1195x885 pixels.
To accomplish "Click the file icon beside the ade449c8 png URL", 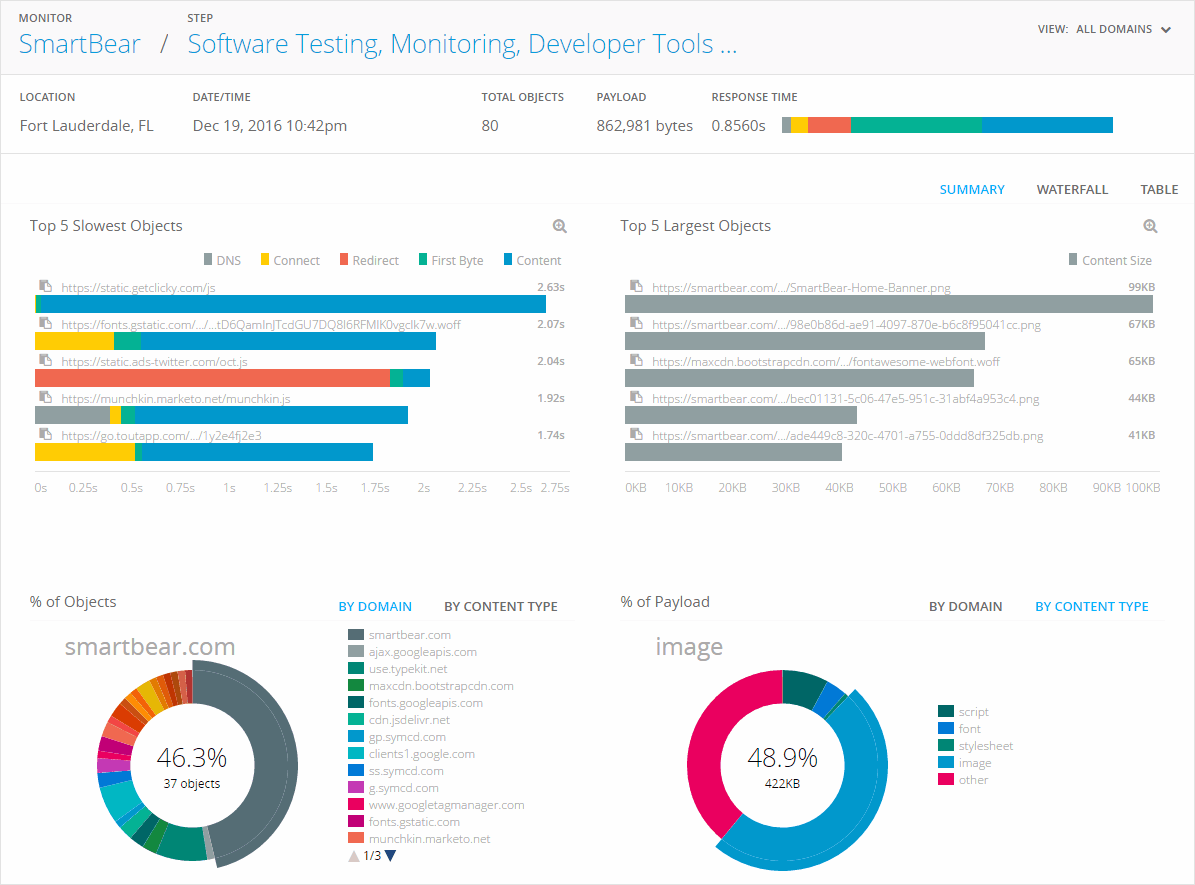I will pyautogui.click(x=636, y=434).
